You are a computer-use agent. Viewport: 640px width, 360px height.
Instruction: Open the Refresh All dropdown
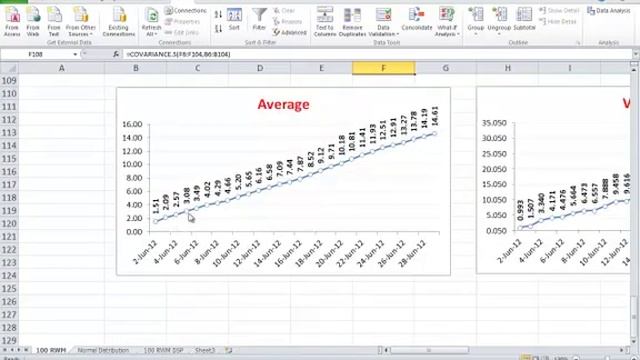pyautogui.click(x=151, y=22)
